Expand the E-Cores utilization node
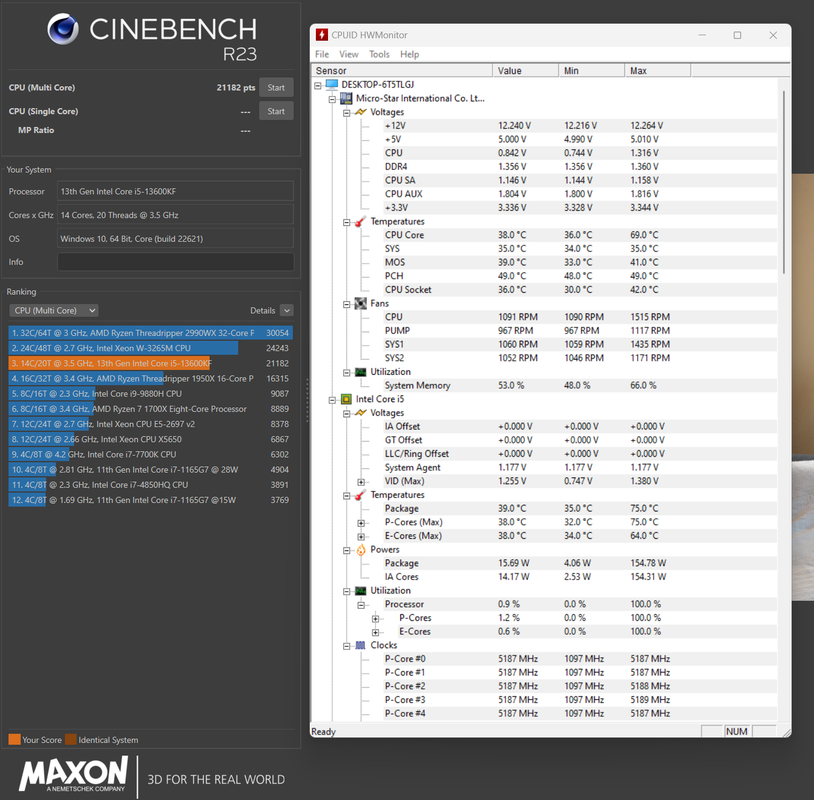The image size is (814, 800). tap(376, 632)
